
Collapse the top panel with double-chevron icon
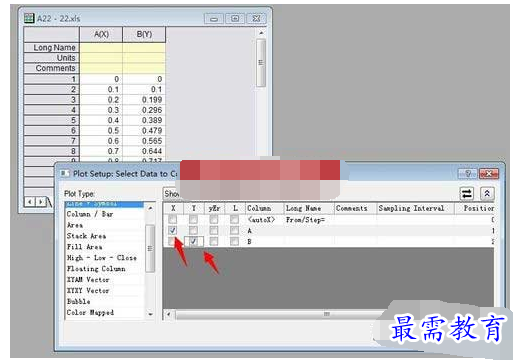[x=487, y=193]
